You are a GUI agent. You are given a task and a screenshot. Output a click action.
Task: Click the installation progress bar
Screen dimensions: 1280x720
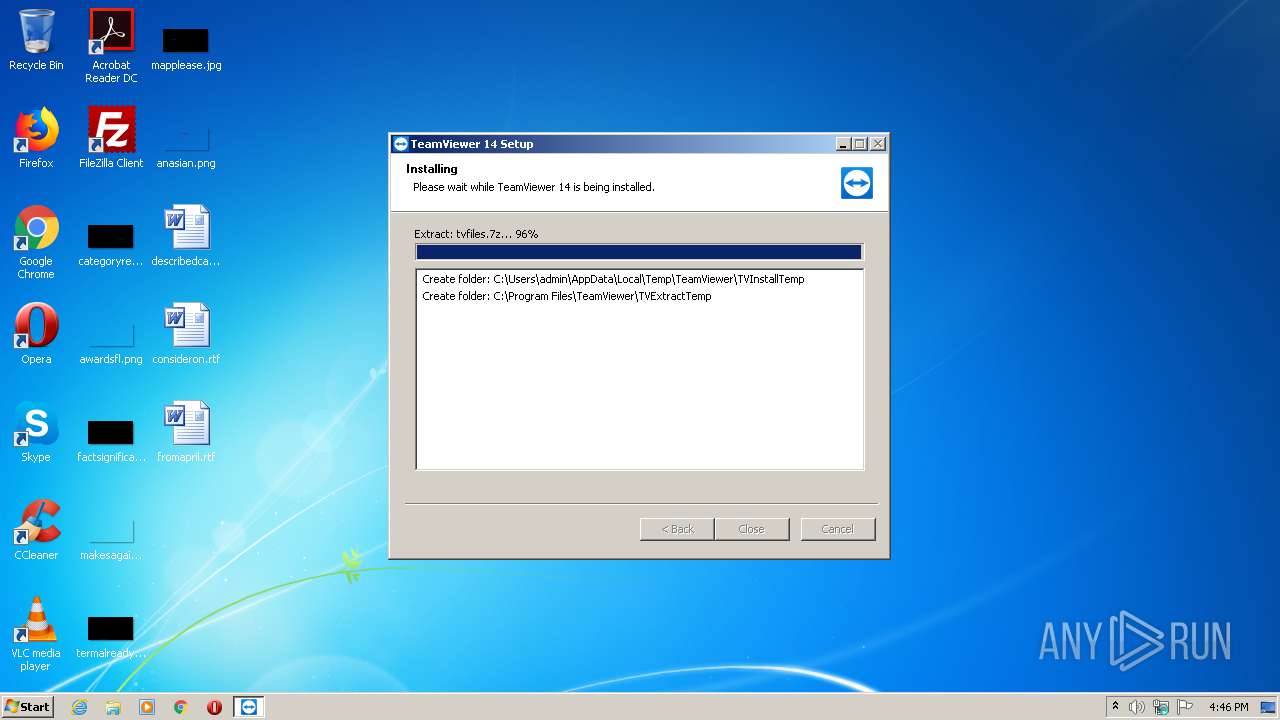(639, 252)
